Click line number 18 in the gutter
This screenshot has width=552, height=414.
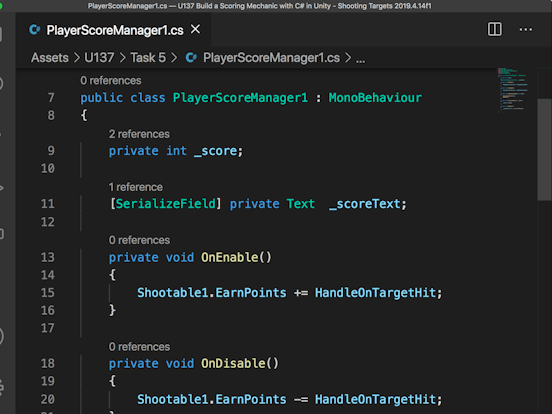[48, 364]
